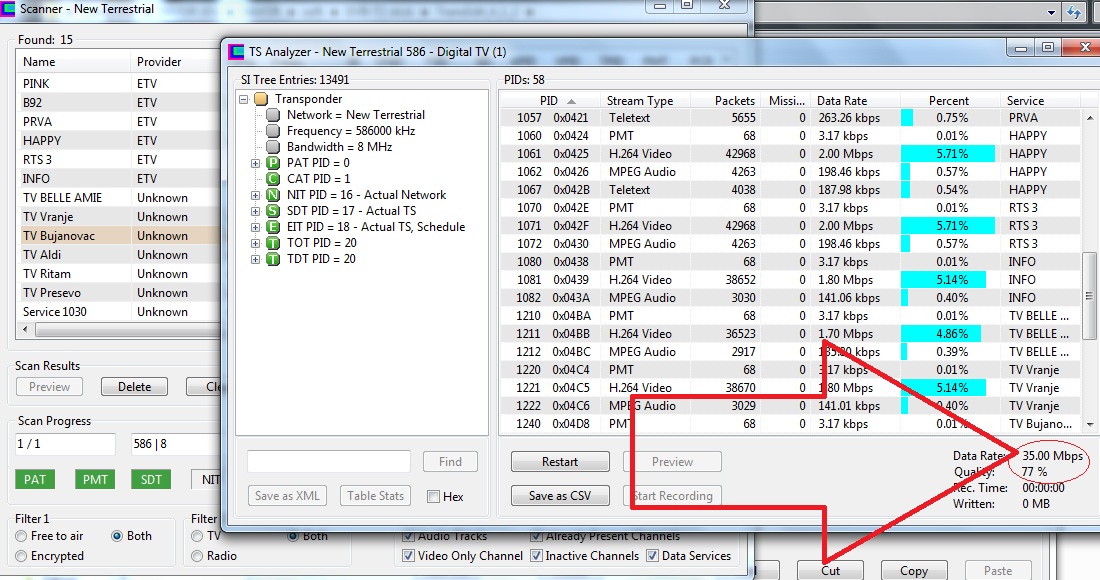Click the scroll-up arrow of PID table
Viewport: 1100px width, 580px height.
[x=1089, y=118]
